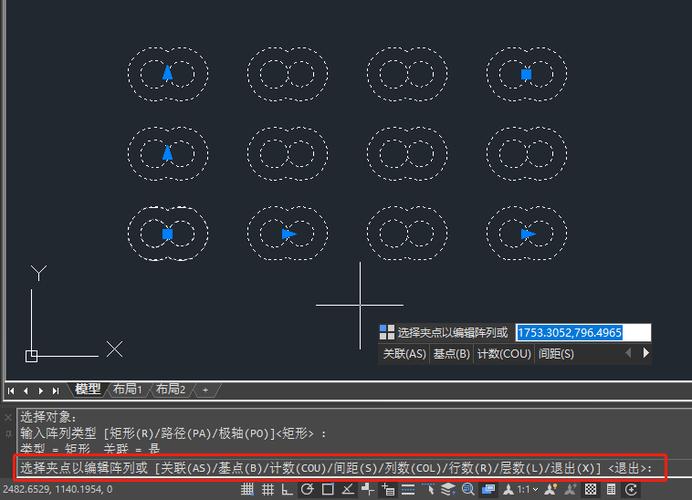
Task: Choose the 计数(COU) option
Action: [503, 354]
